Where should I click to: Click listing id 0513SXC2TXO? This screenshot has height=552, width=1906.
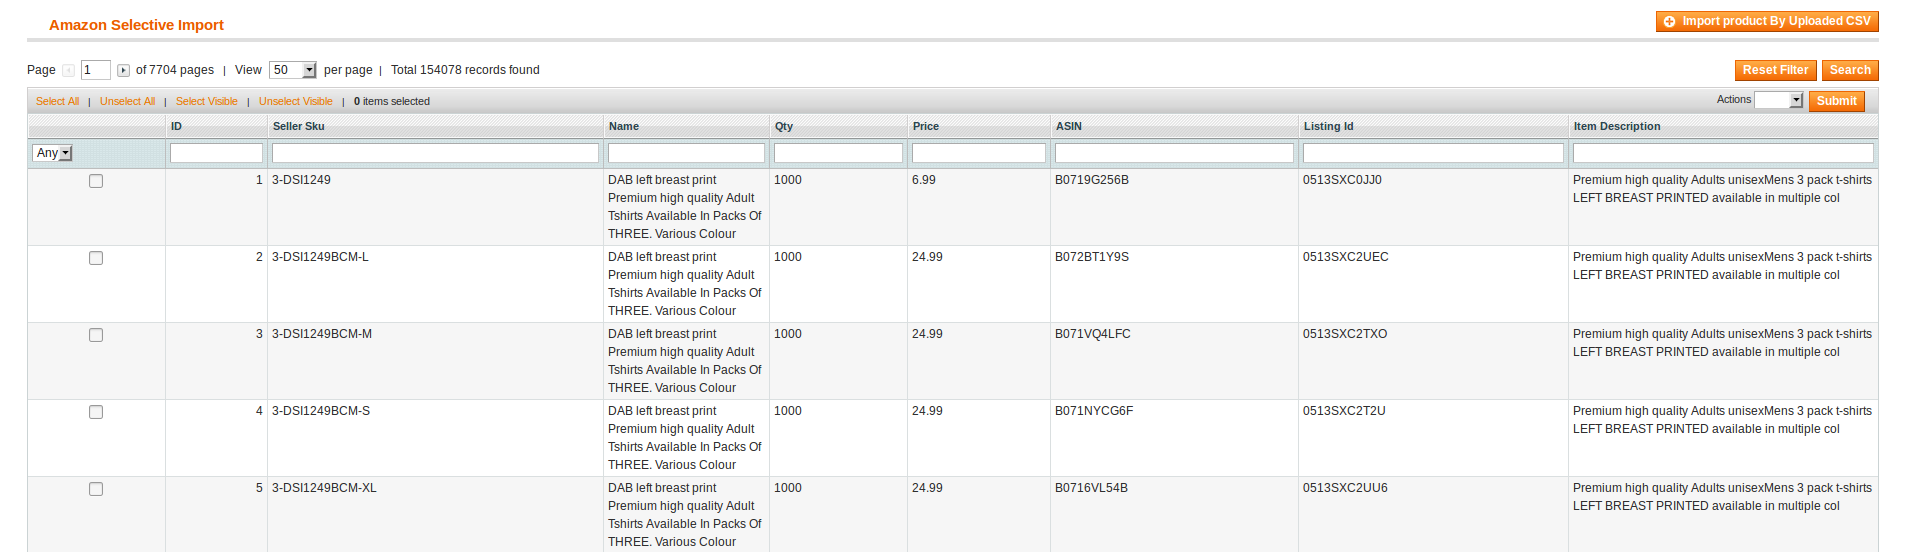pos(1345,334)
